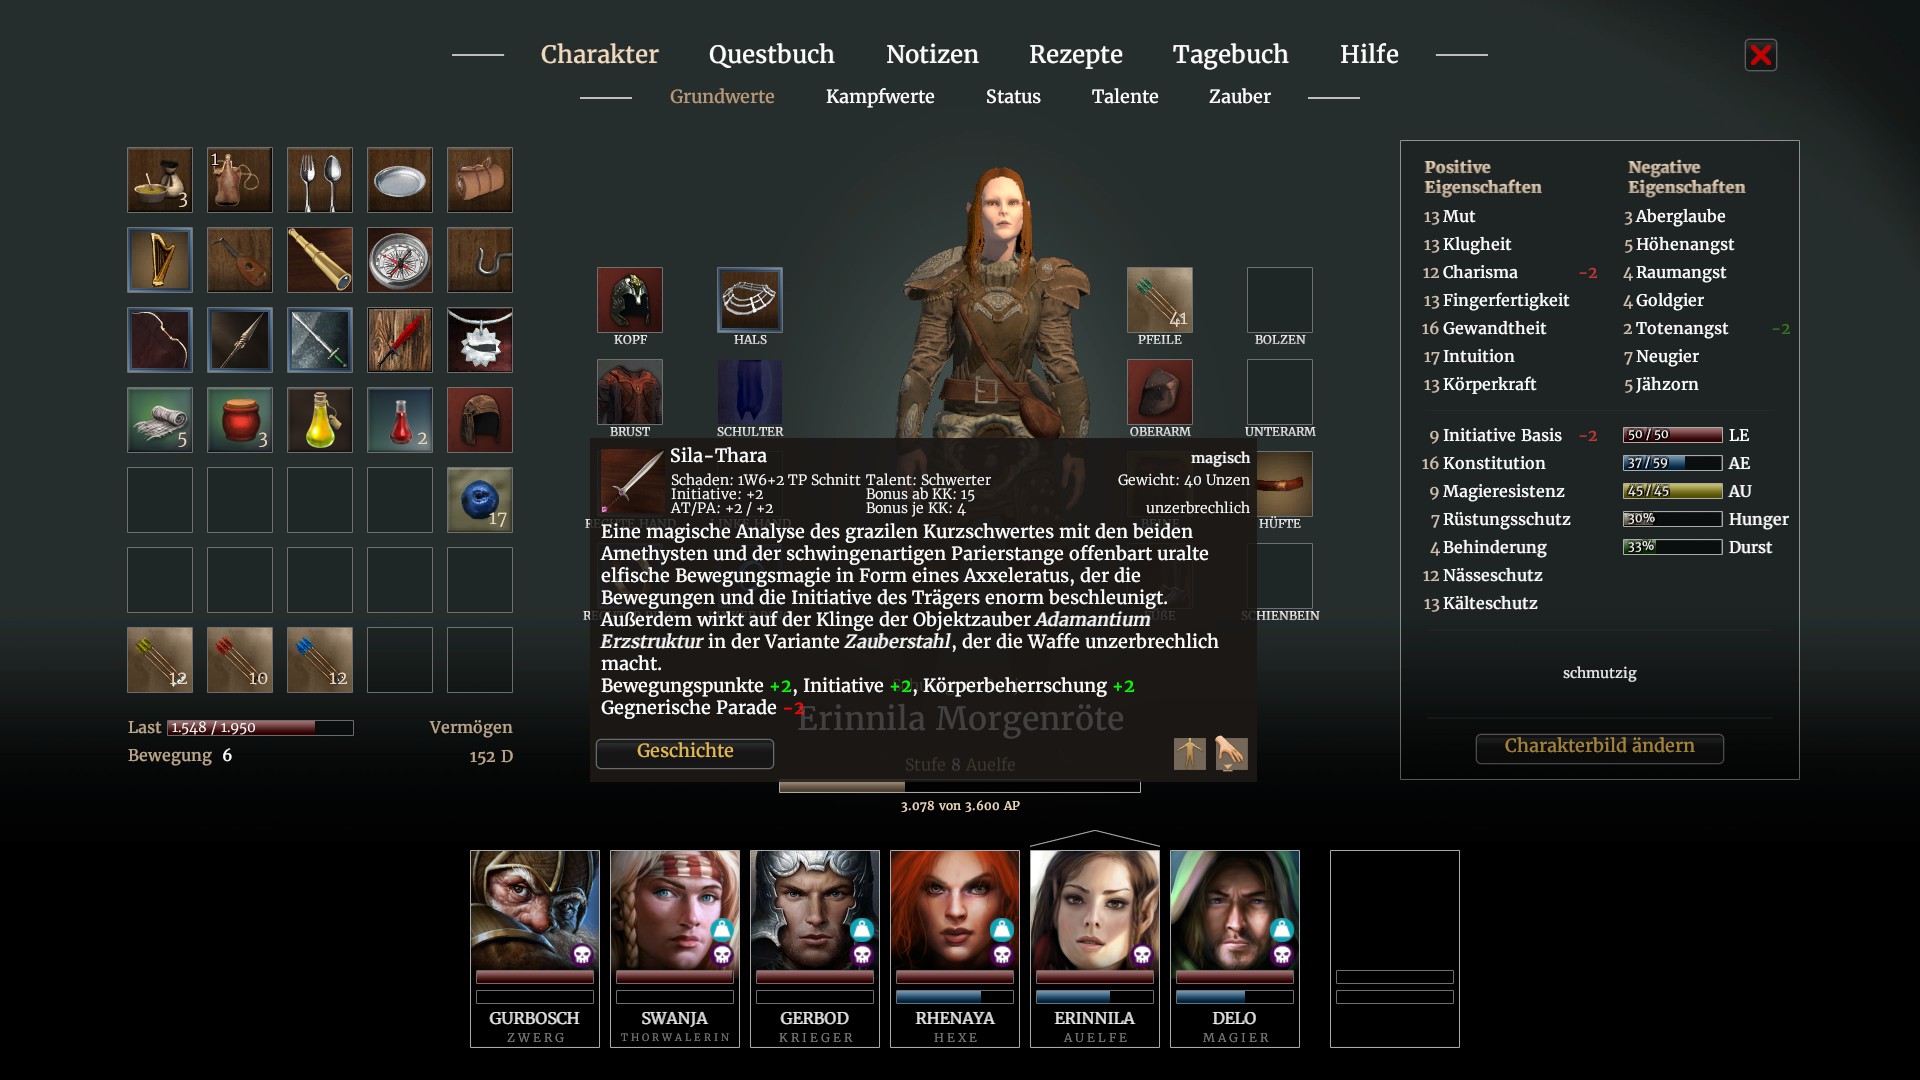The height and width of the screenshot is (1080, 1920).
Task: Open the Rezepte tab
Action: point(1076,54)
